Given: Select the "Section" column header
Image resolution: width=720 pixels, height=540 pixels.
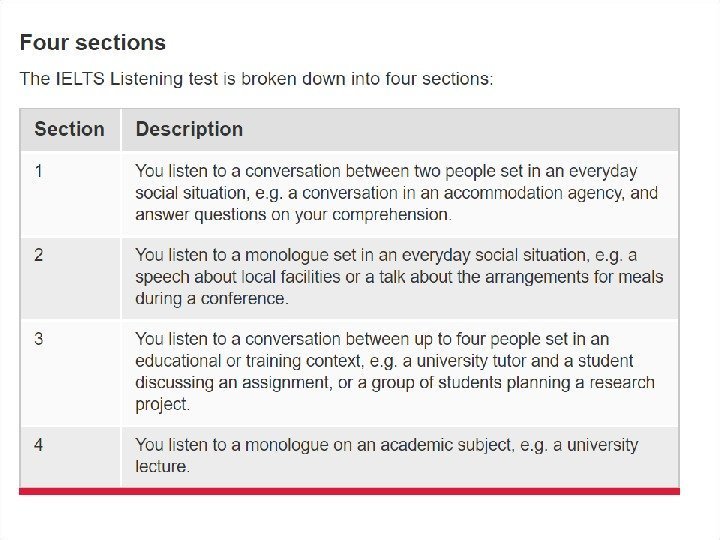Looking at the screenshot, I should coord(69,129).
